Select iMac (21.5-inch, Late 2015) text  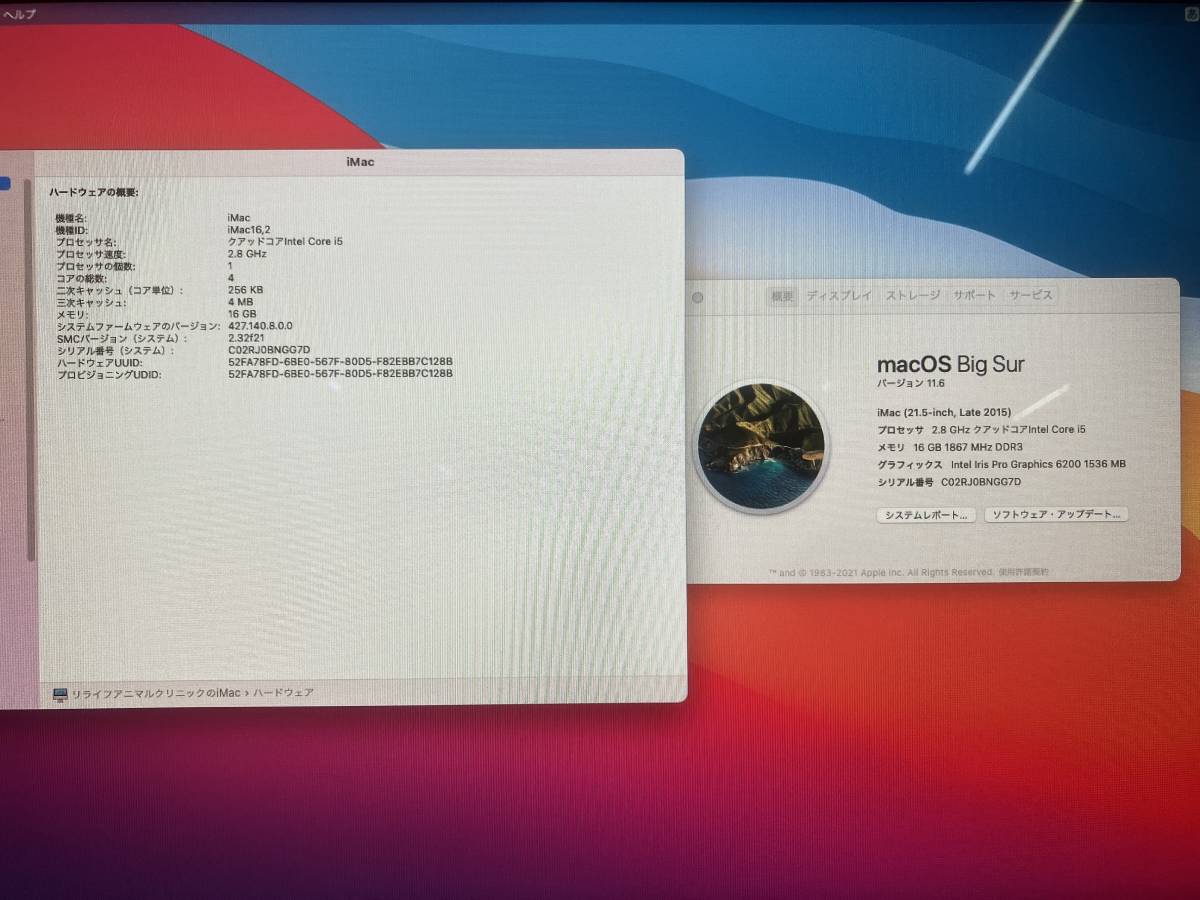(943, 412)
